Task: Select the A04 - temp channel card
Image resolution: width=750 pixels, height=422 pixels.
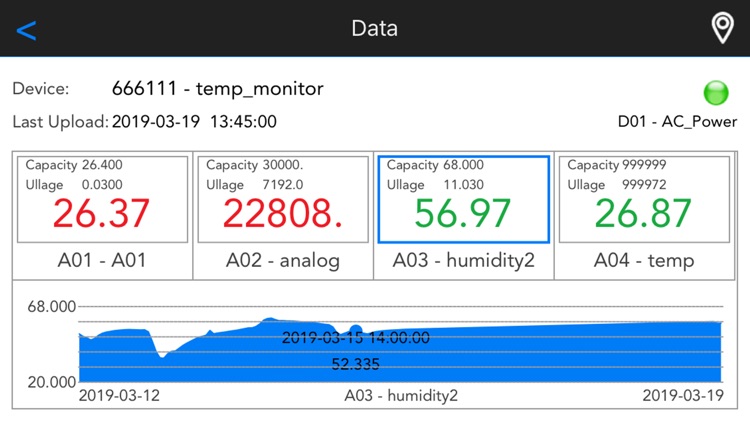Action: point(644,216)
